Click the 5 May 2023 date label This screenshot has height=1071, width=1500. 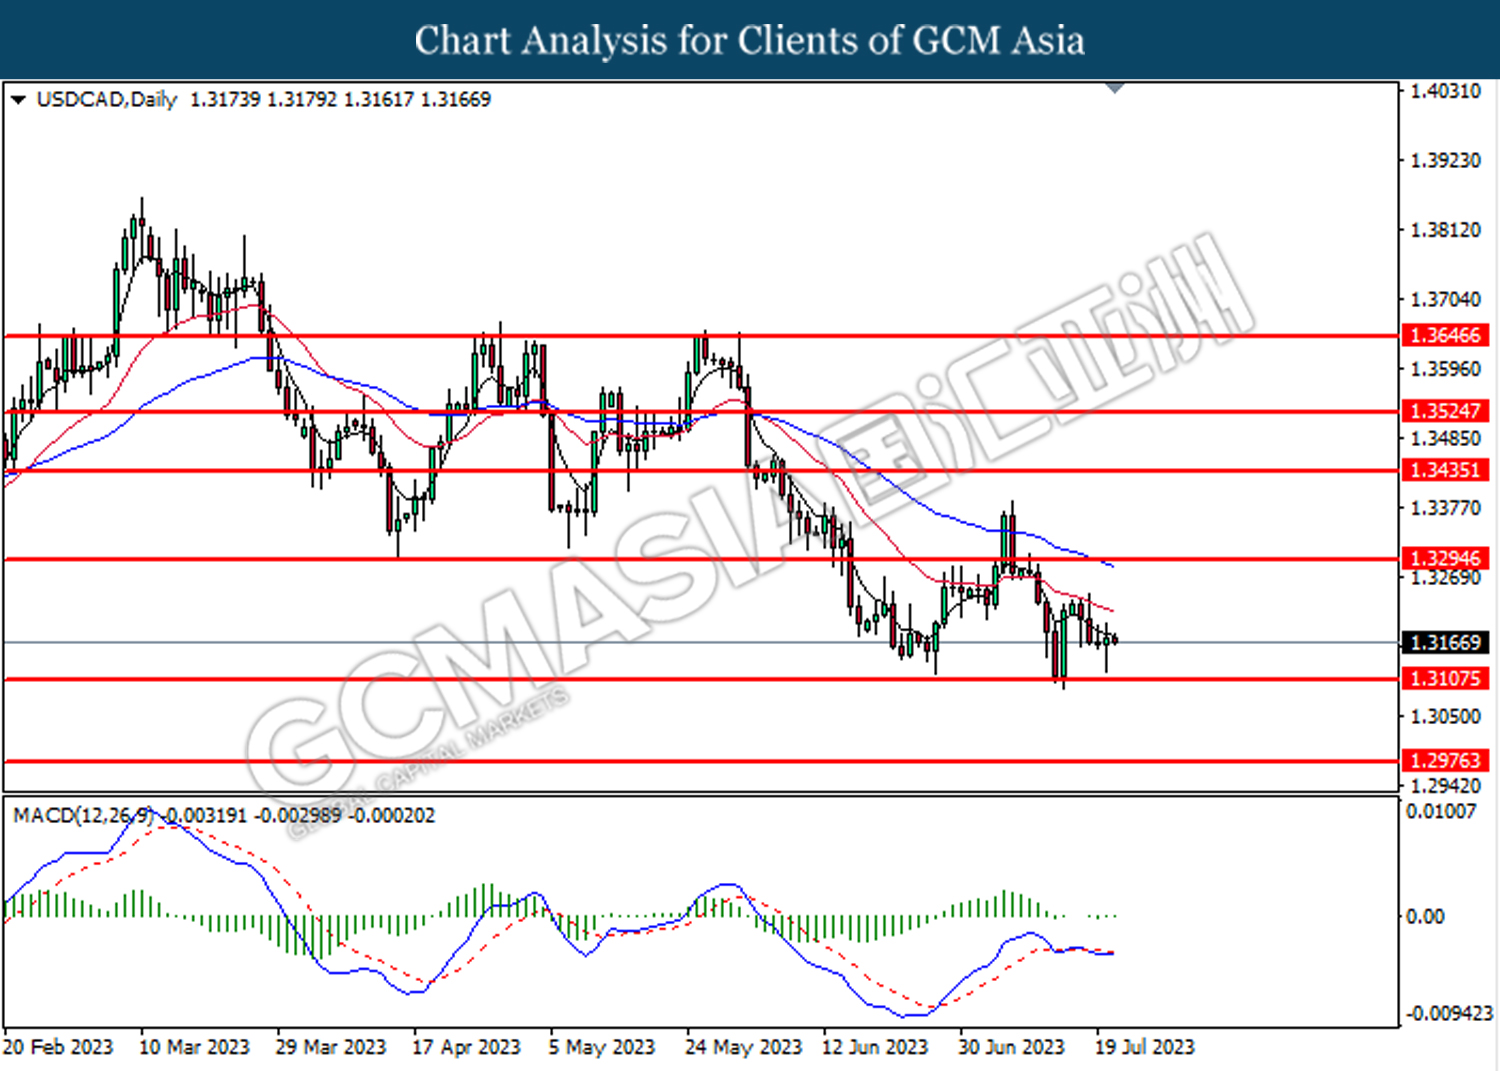(601, 1047)
